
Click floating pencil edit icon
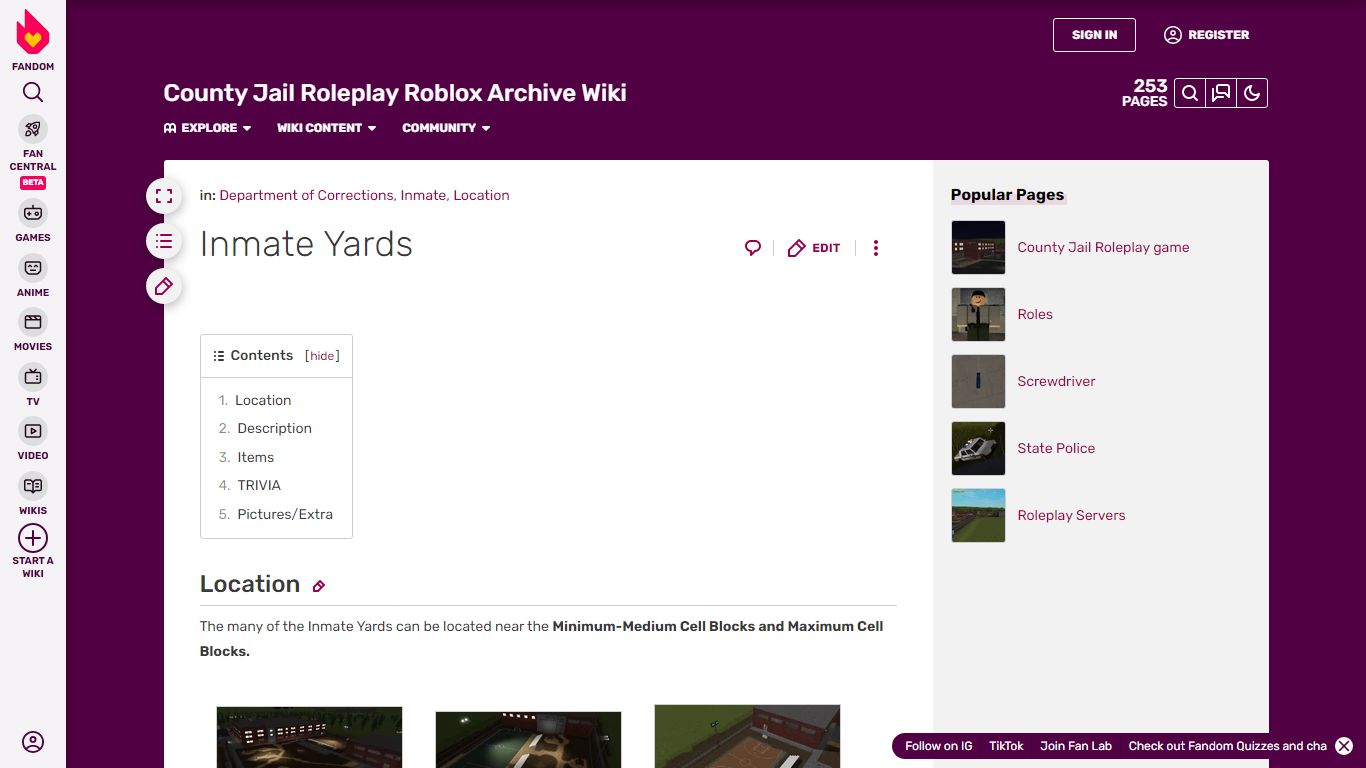(164, 287)
